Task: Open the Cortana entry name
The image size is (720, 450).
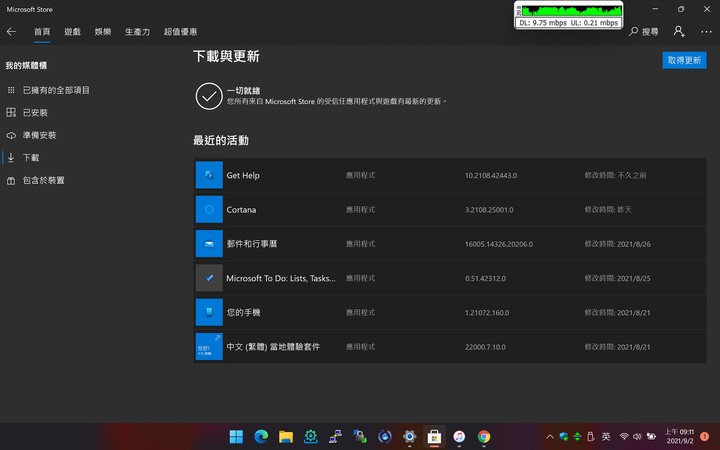Action: [241, 209]
